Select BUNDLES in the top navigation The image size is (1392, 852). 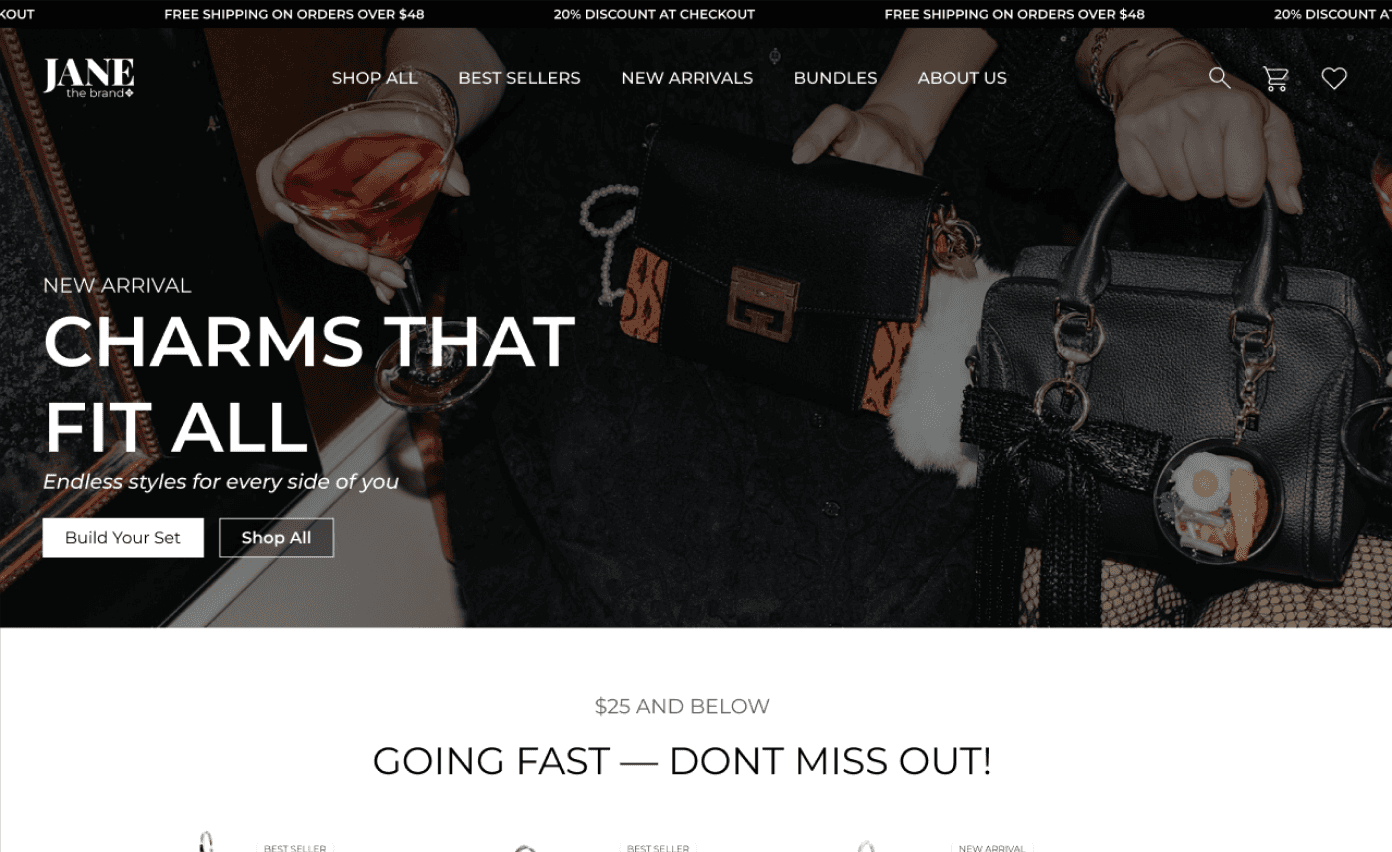(x=835, y=78)
